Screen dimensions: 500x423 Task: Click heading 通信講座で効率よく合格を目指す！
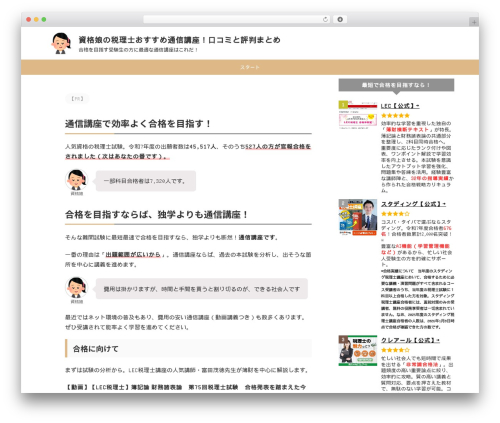point(138,124)
